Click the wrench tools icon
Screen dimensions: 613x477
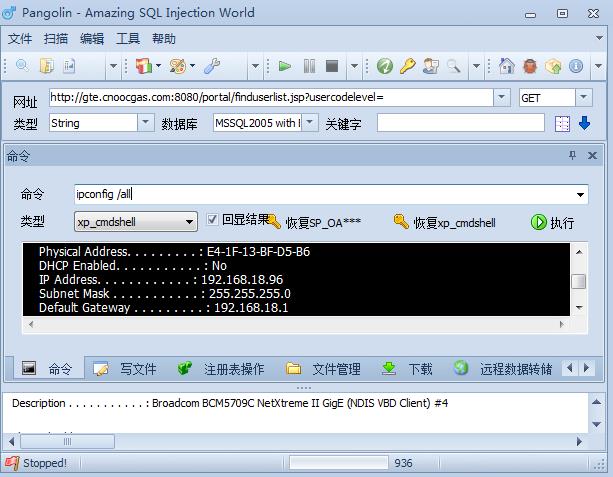point(212,66)
